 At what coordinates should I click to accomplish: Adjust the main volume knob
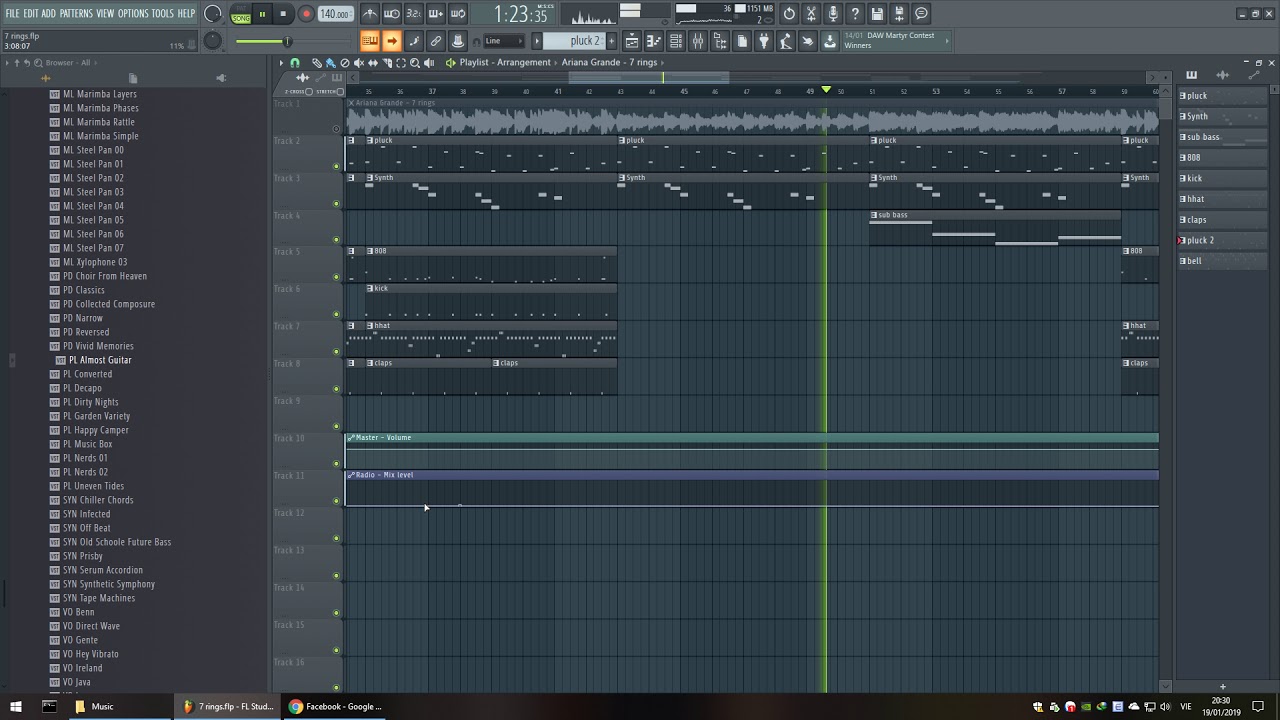[x=212, y=14]
